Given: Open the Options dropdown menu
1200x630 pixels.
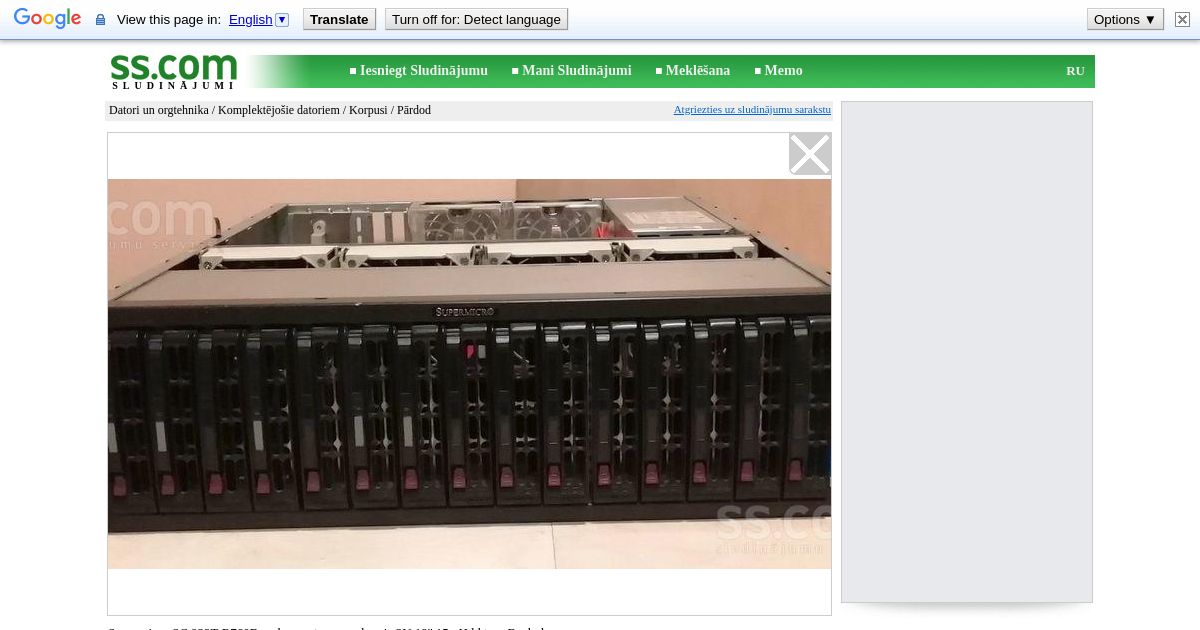Looking at the screenshot, I should pyautogui.click(x=1125, y=19).
